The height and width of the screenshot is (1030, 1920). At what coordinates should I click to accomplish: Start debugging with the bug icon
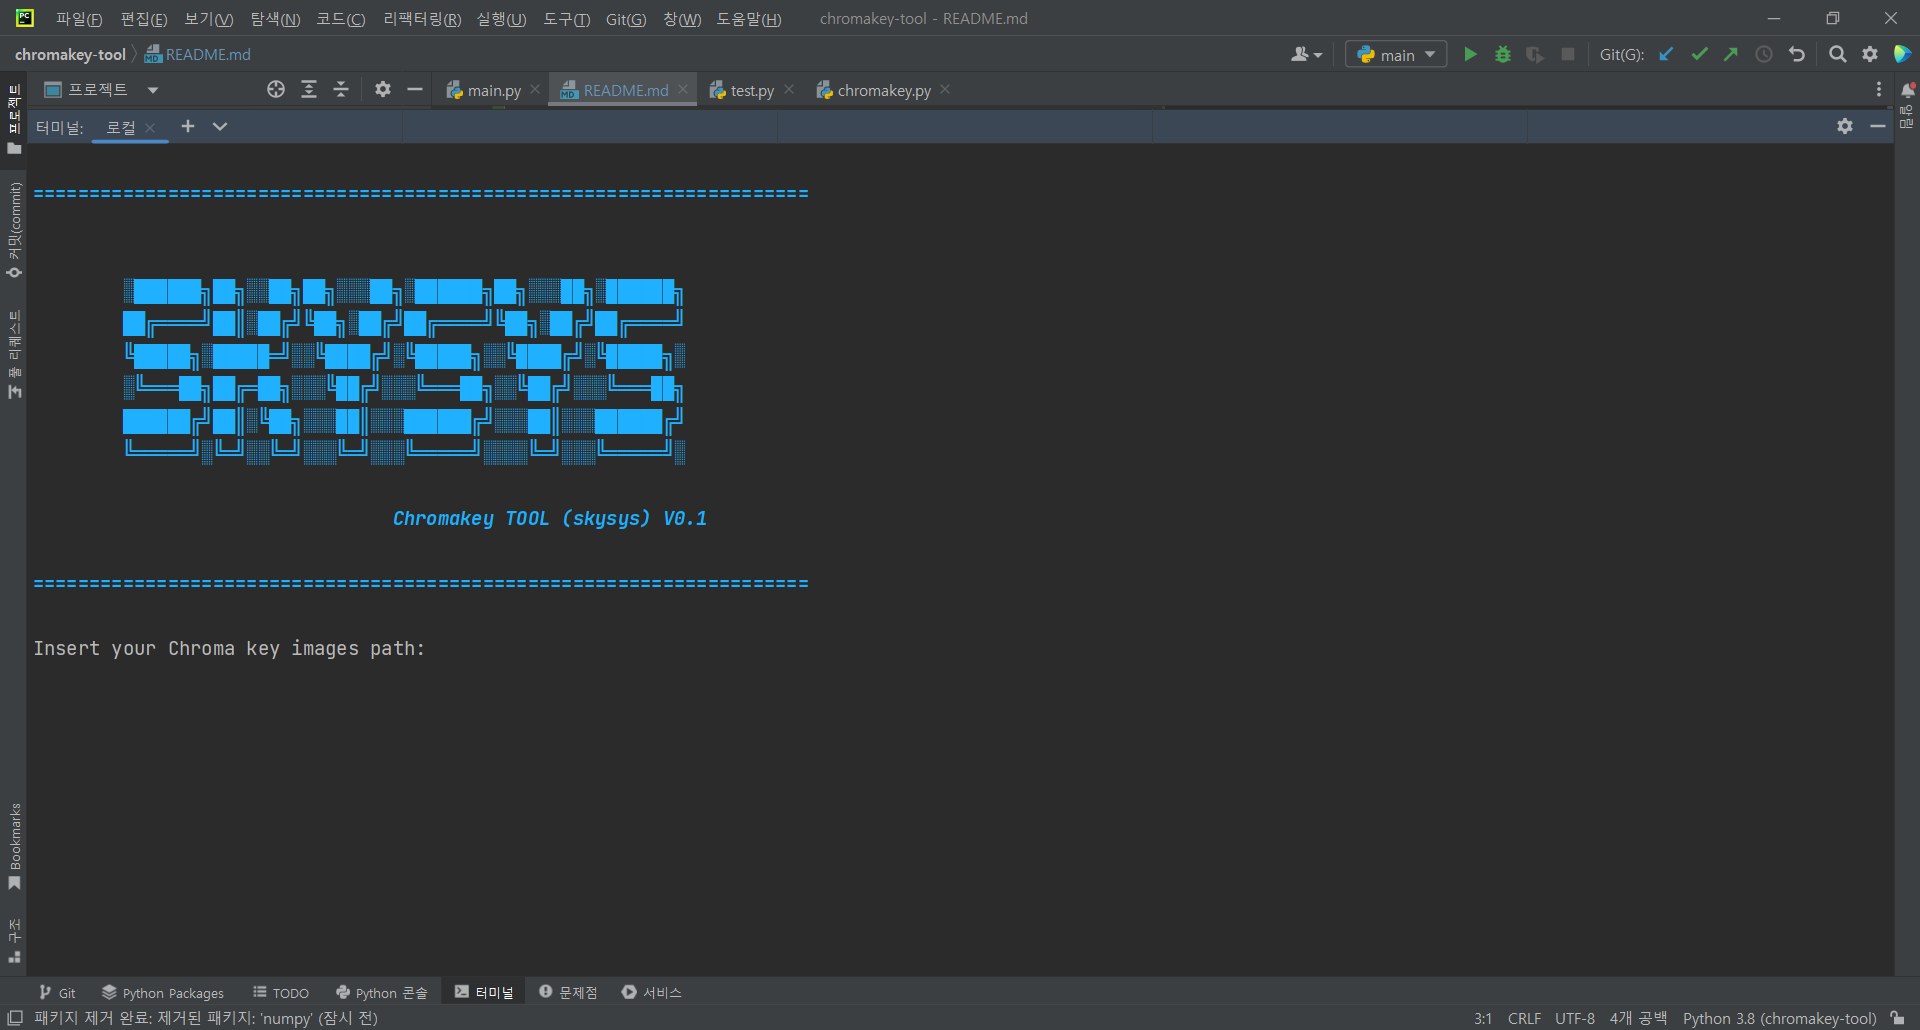[x=1502, y=54]
